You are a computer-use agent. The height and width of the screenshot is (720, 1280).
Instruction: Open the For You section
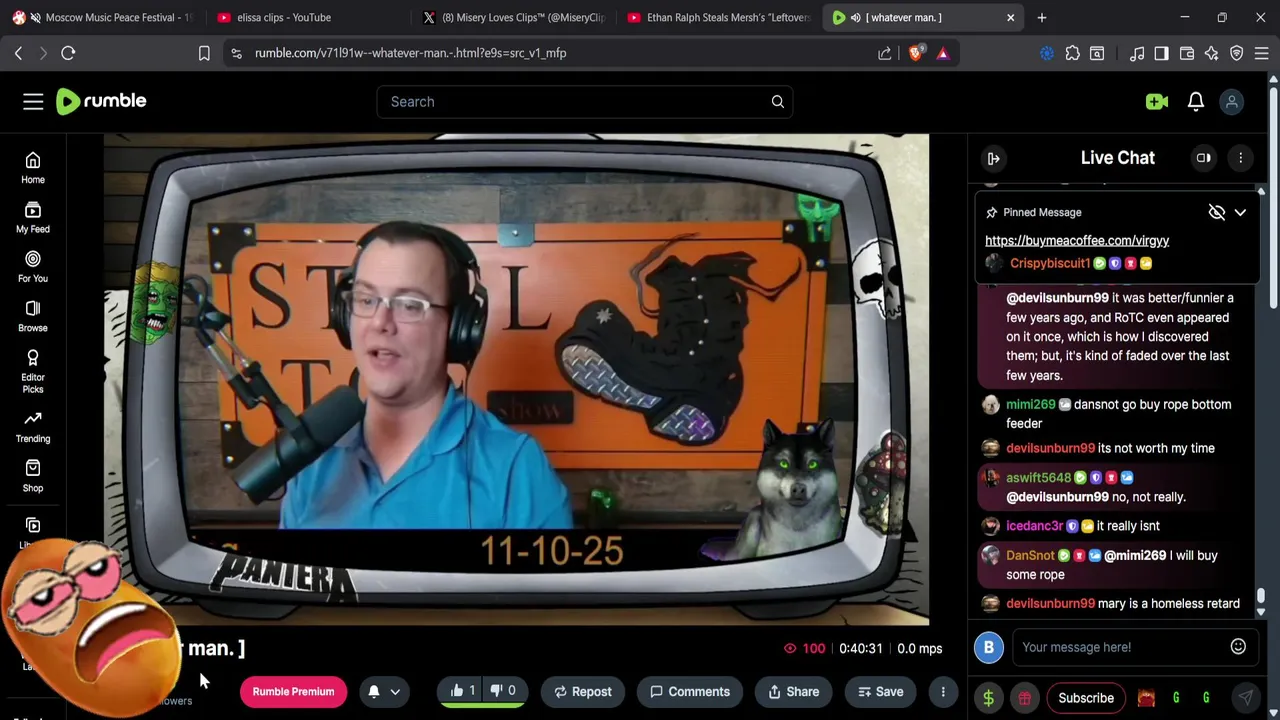point(33,267)
